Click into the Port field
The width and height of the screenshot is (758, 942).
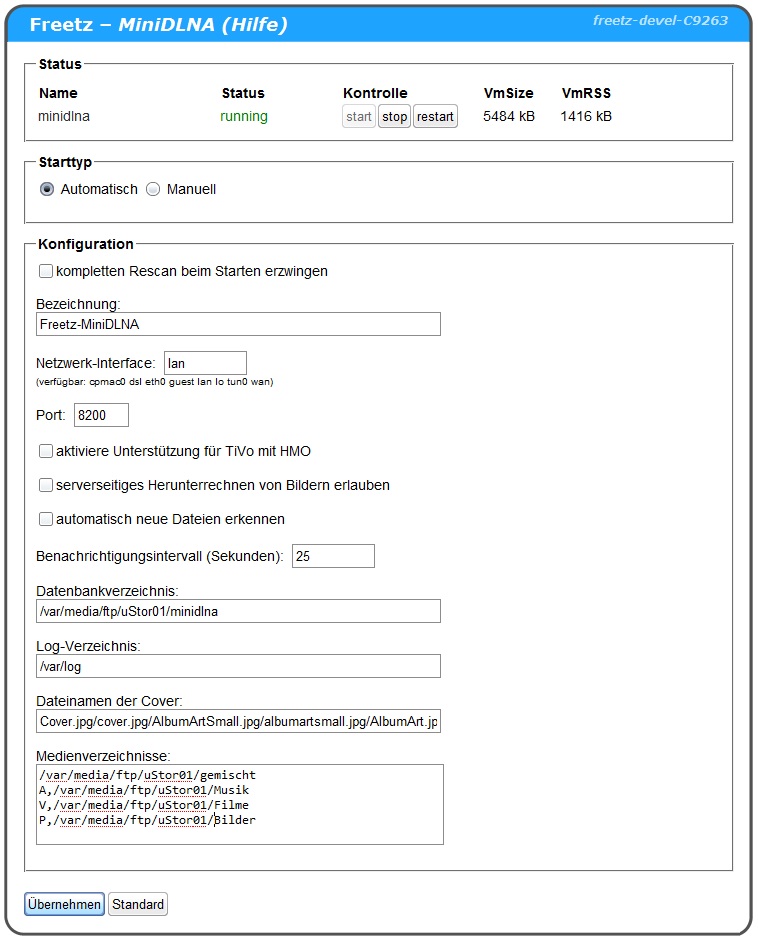[100, 415]
